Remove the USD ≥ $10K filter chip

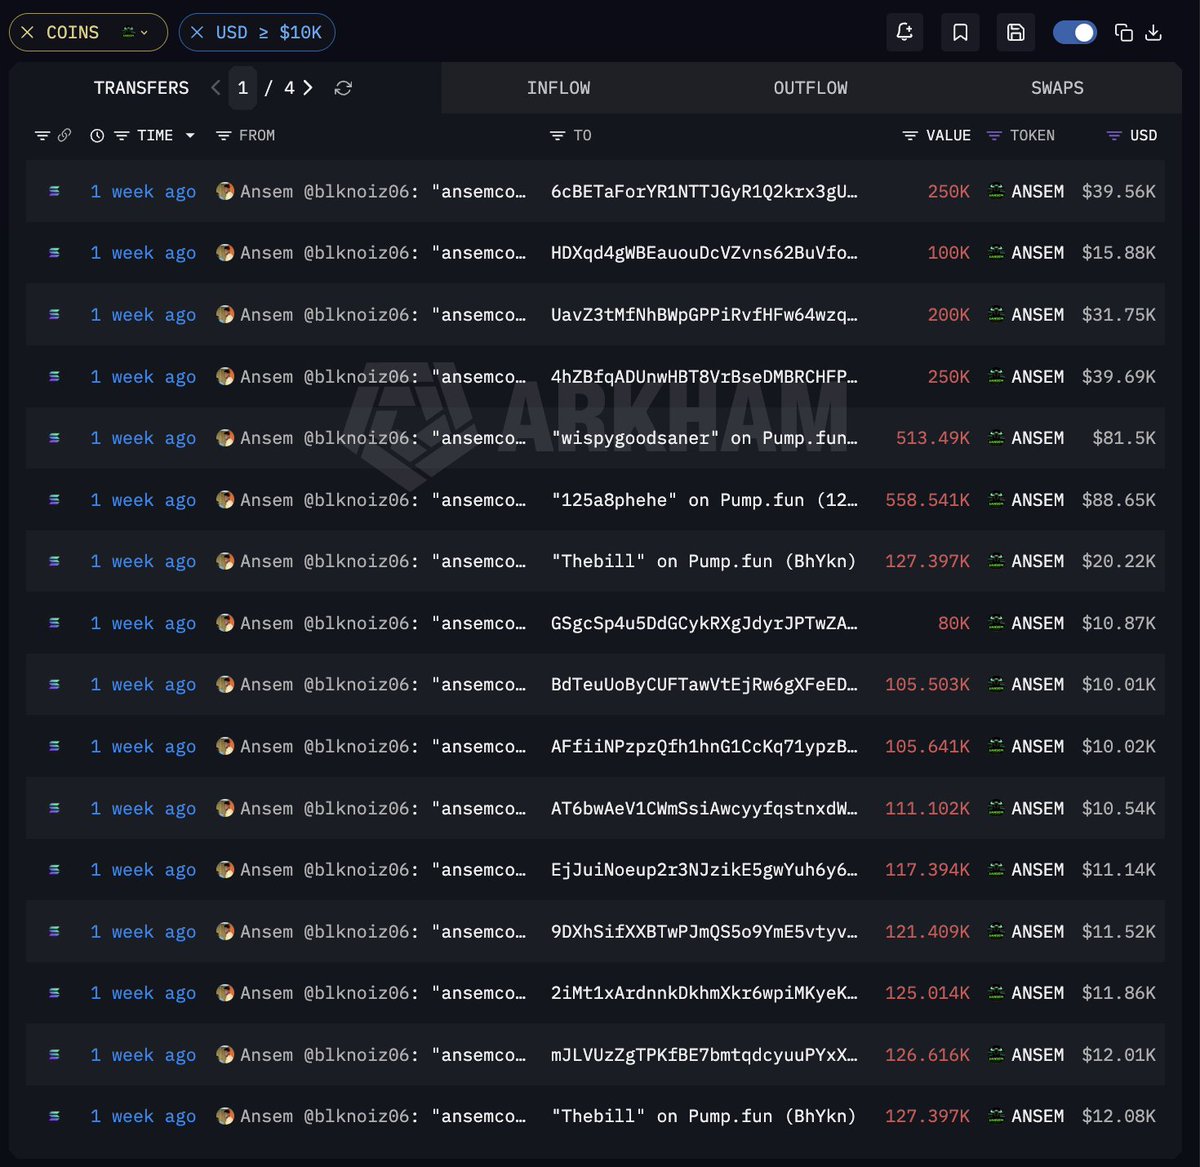tap(197, 33)
